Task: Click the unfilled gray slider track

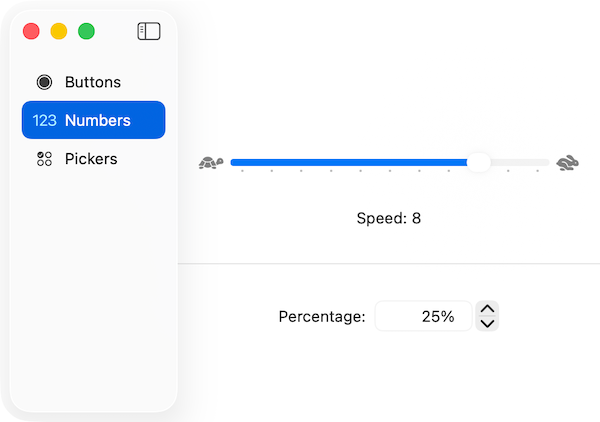Action: click(520, 162)
